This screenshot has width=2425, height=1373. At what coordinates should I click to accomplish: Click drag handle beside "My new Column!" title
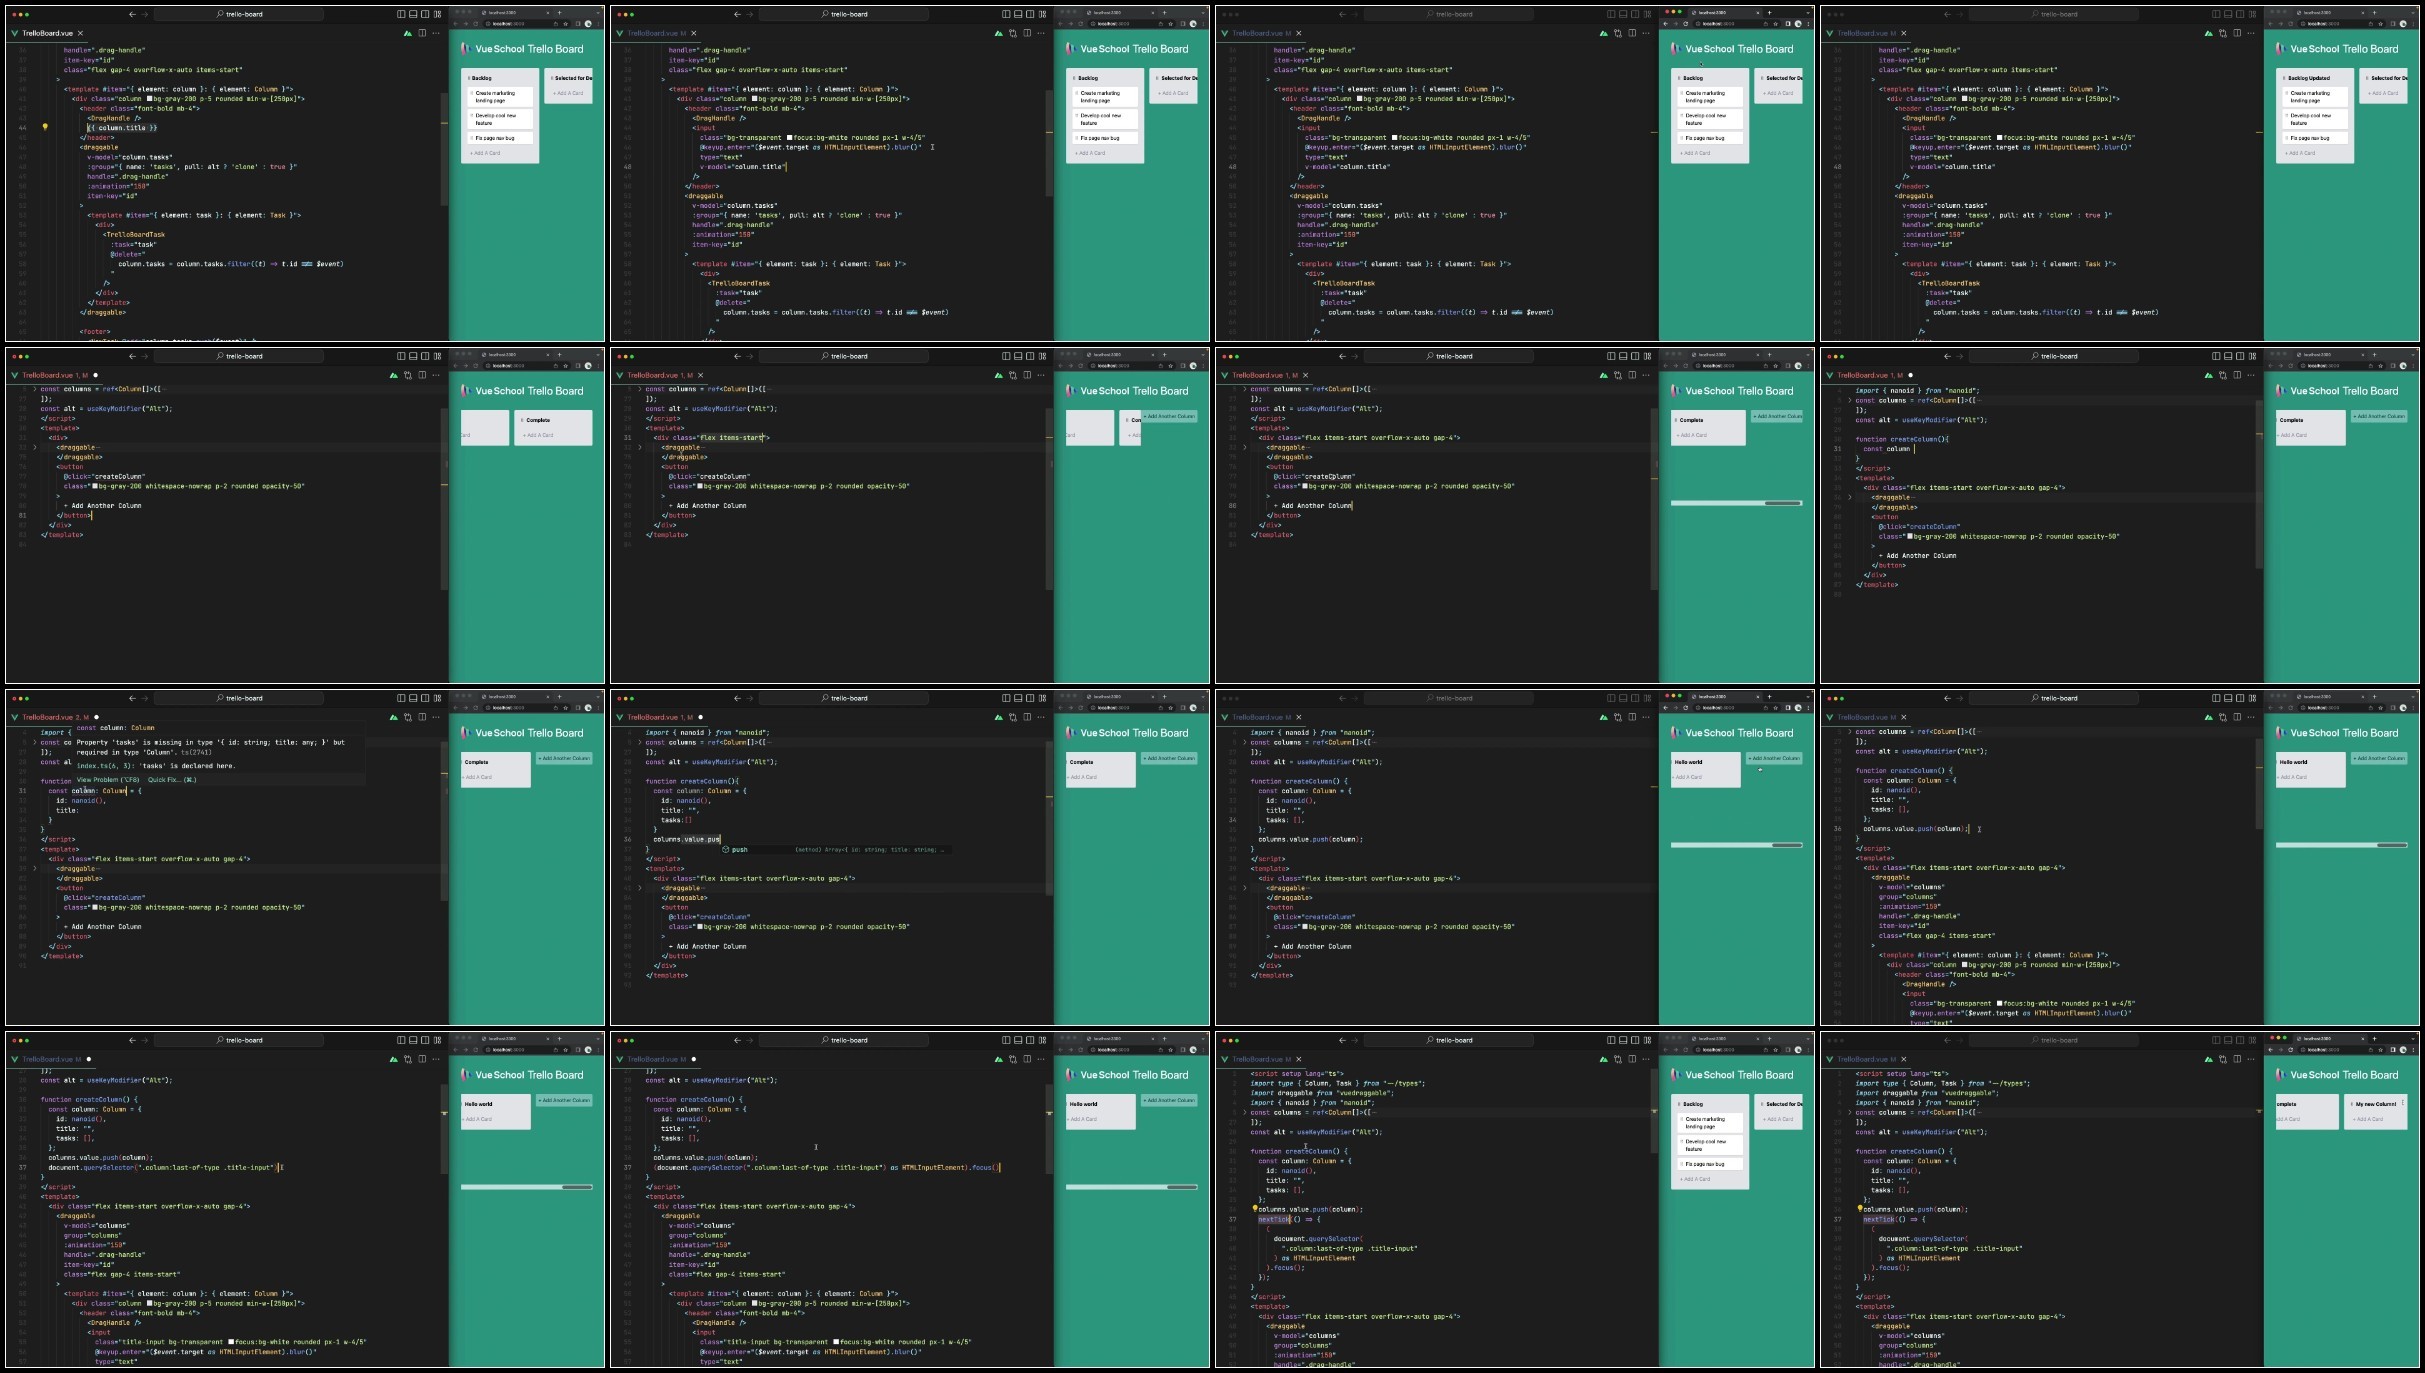click(x=2352, y=1104)
